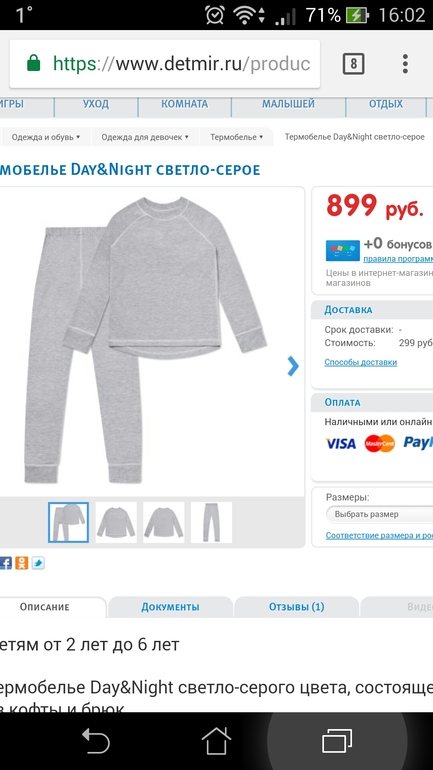The image size is (433, 770).
Task: Select the second thumbnail showing the top
Action: (116, 522)
